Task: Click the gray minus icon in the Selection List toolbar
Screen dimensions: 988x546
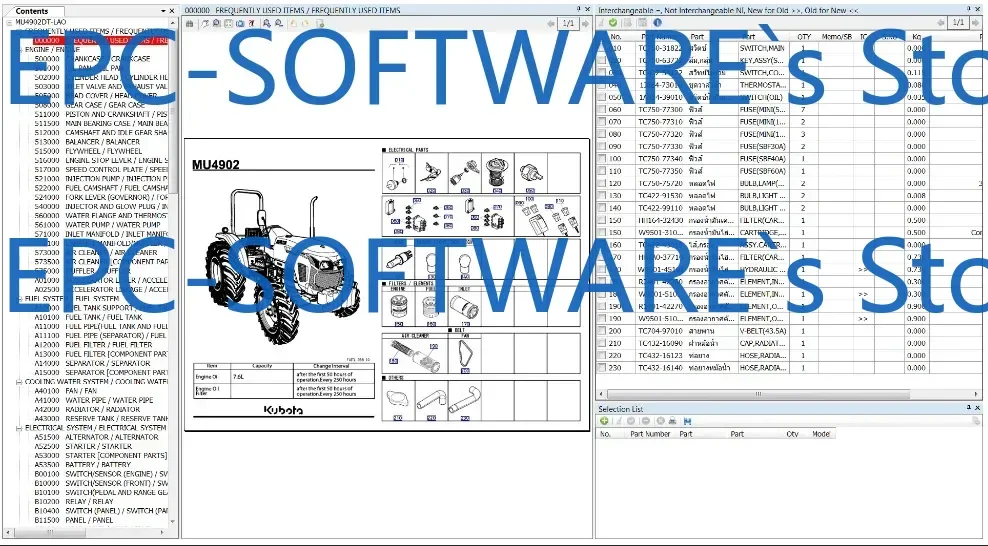Action: 645,421
